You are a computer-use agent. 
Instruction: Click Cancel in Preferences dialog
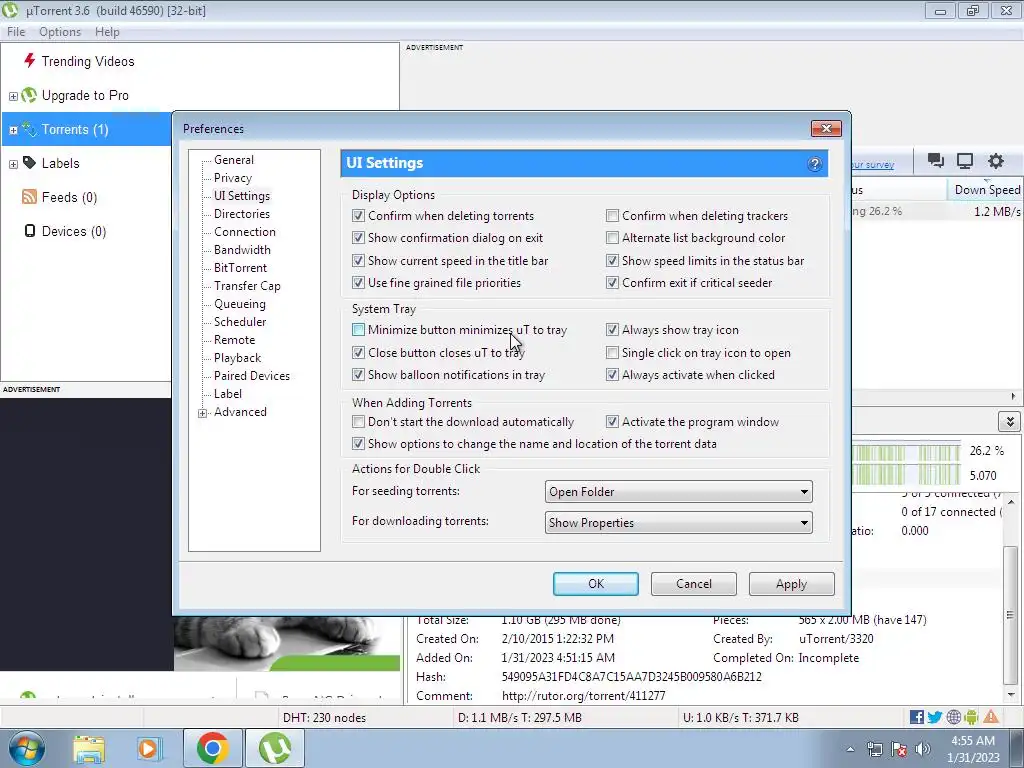pyautogui.click(x=694, y=584)
